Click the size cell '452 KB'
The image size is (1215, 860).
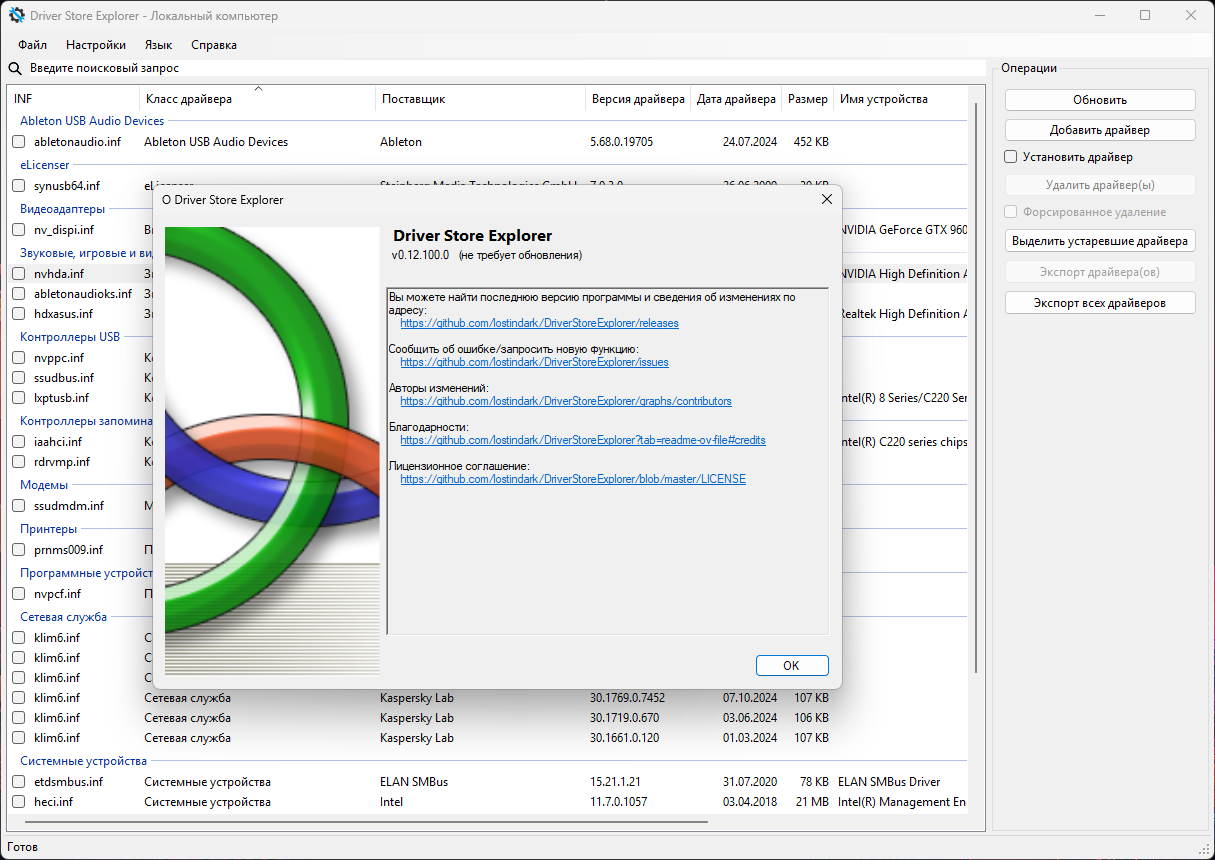pyautogui.click(x=811, y=142)
